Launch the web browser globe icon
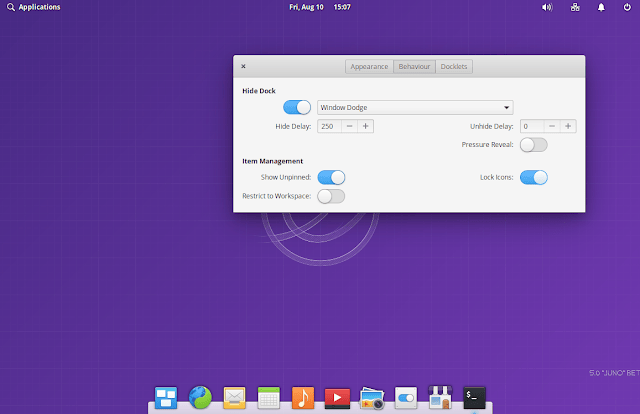640x414 pixels. [x=201, y=398]
